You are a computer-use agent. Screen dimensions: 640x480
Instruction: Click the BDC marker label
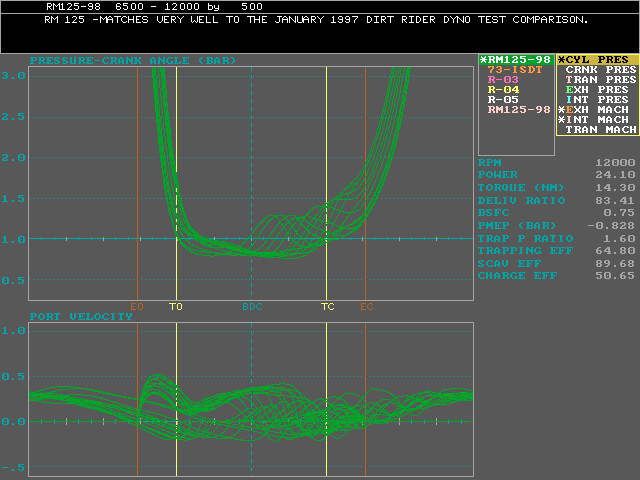[x=252, y=307]
